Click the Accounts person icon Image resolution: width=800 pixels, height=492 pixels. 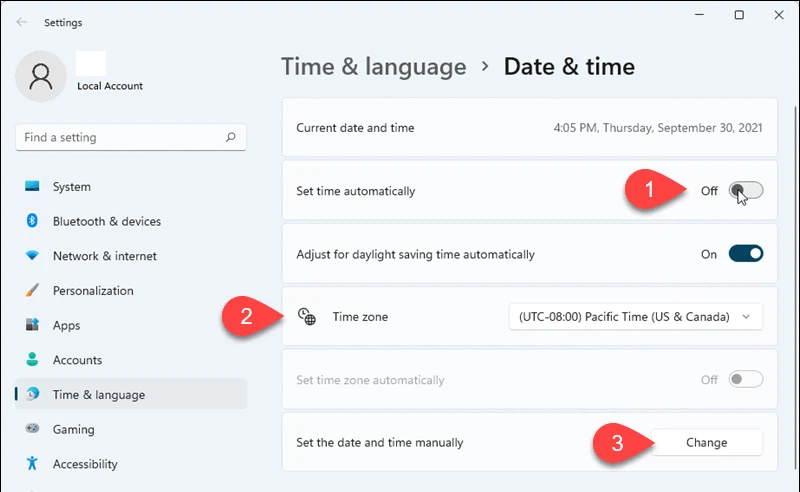[x=33, y=360]
